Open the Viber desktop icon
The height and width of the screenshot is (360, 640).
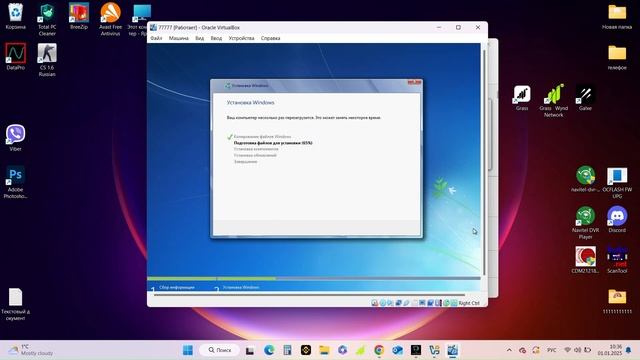click(x=16, y=138)
